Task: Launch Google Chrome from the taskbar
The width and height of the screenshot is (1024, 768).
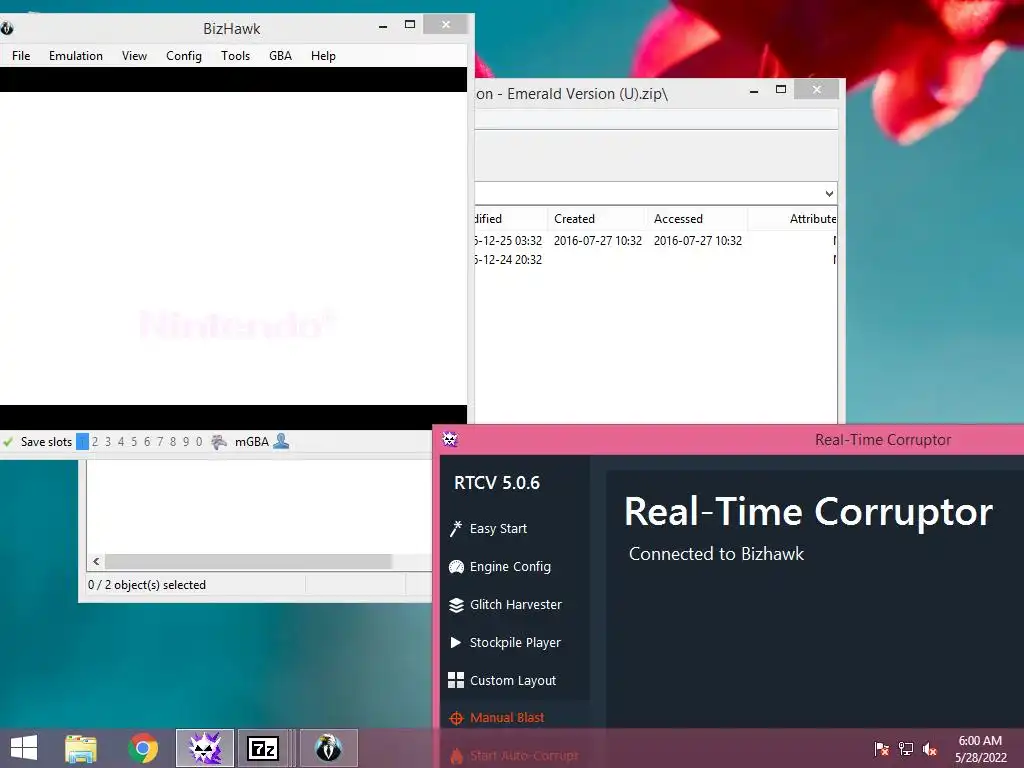Action: pyautogui.click(x=143, y=748)
